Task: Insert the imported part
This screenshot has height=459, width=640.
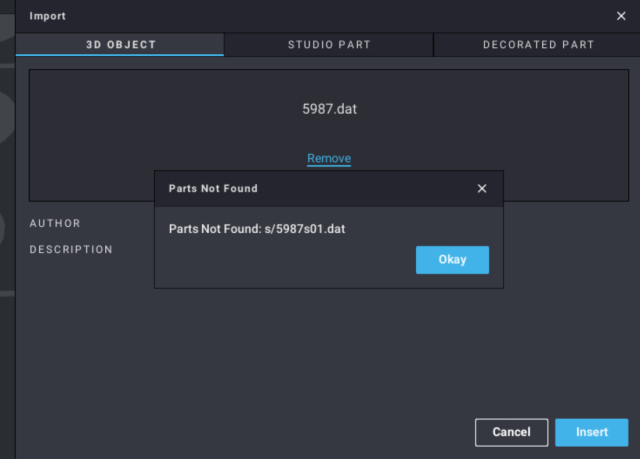Action: (592, 432)
